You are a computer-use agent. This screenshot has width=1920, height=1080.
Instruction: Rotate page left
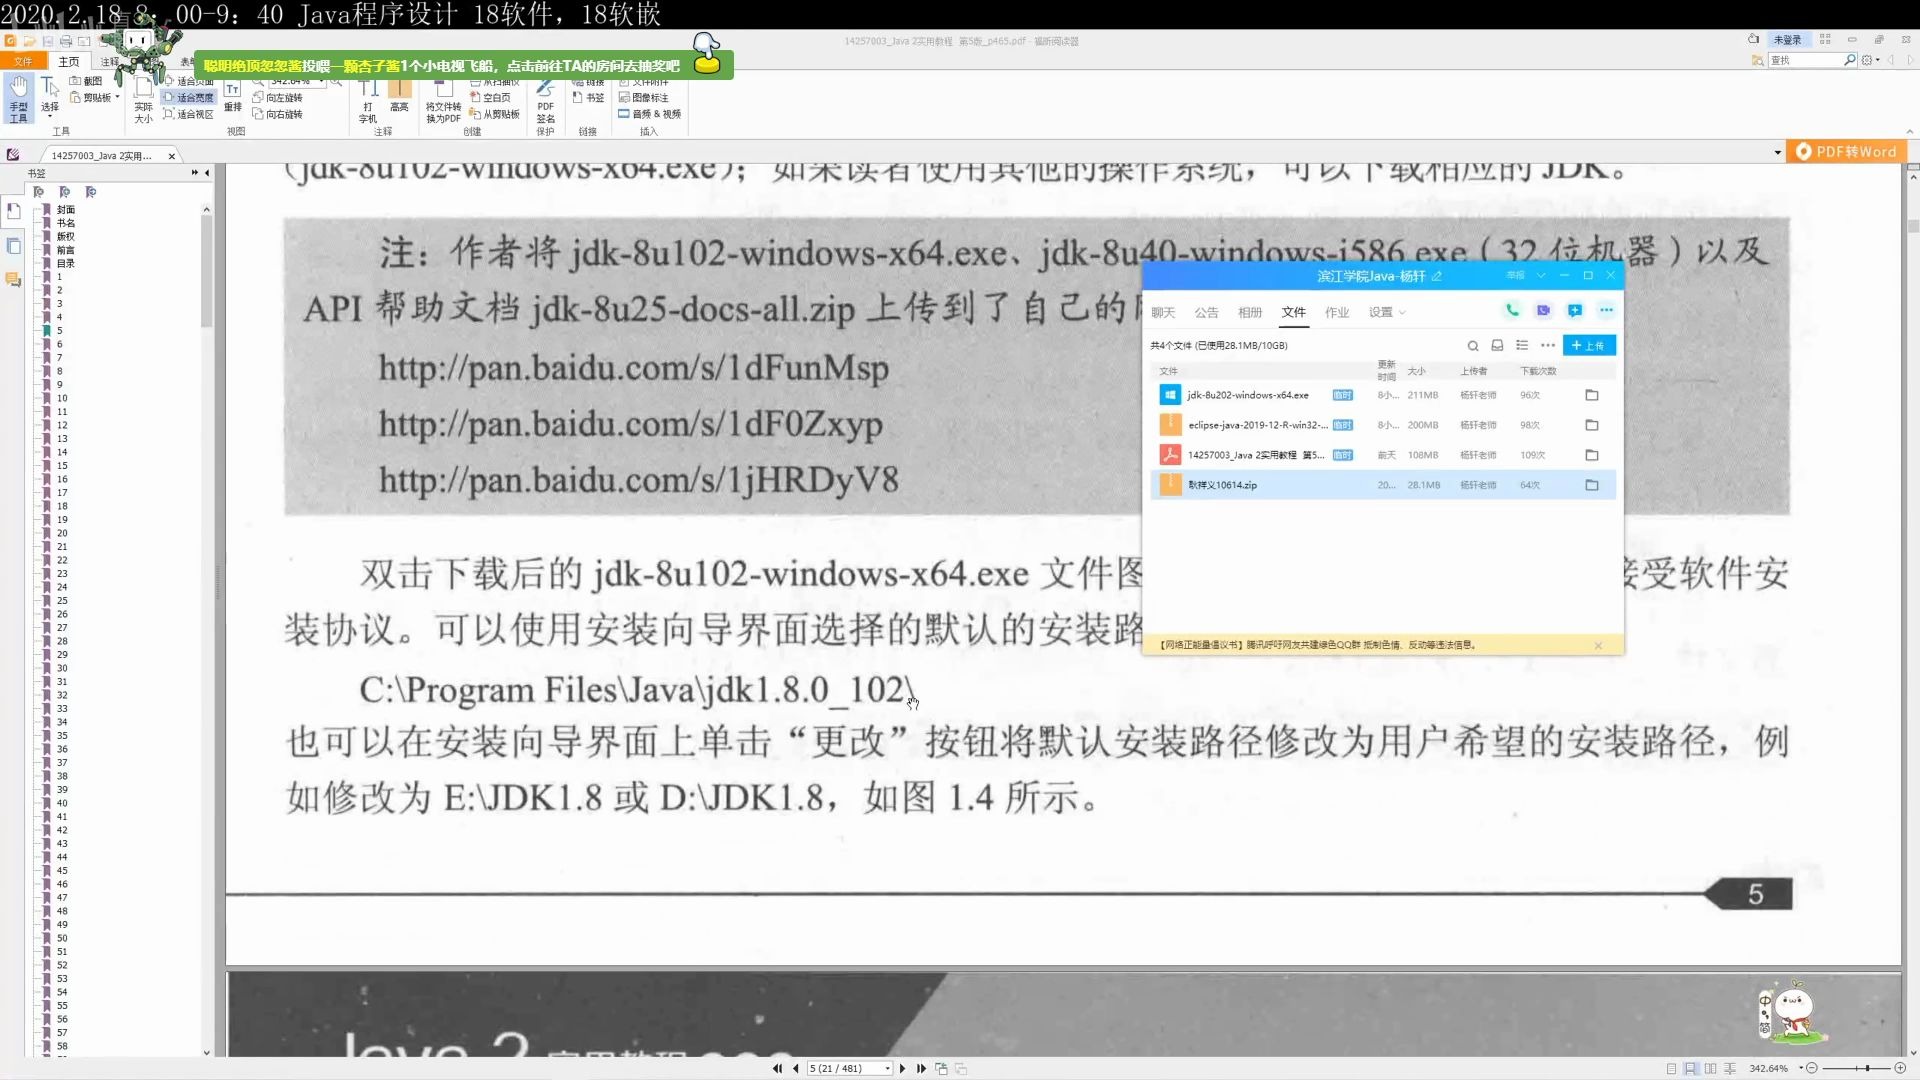(278, 98)
